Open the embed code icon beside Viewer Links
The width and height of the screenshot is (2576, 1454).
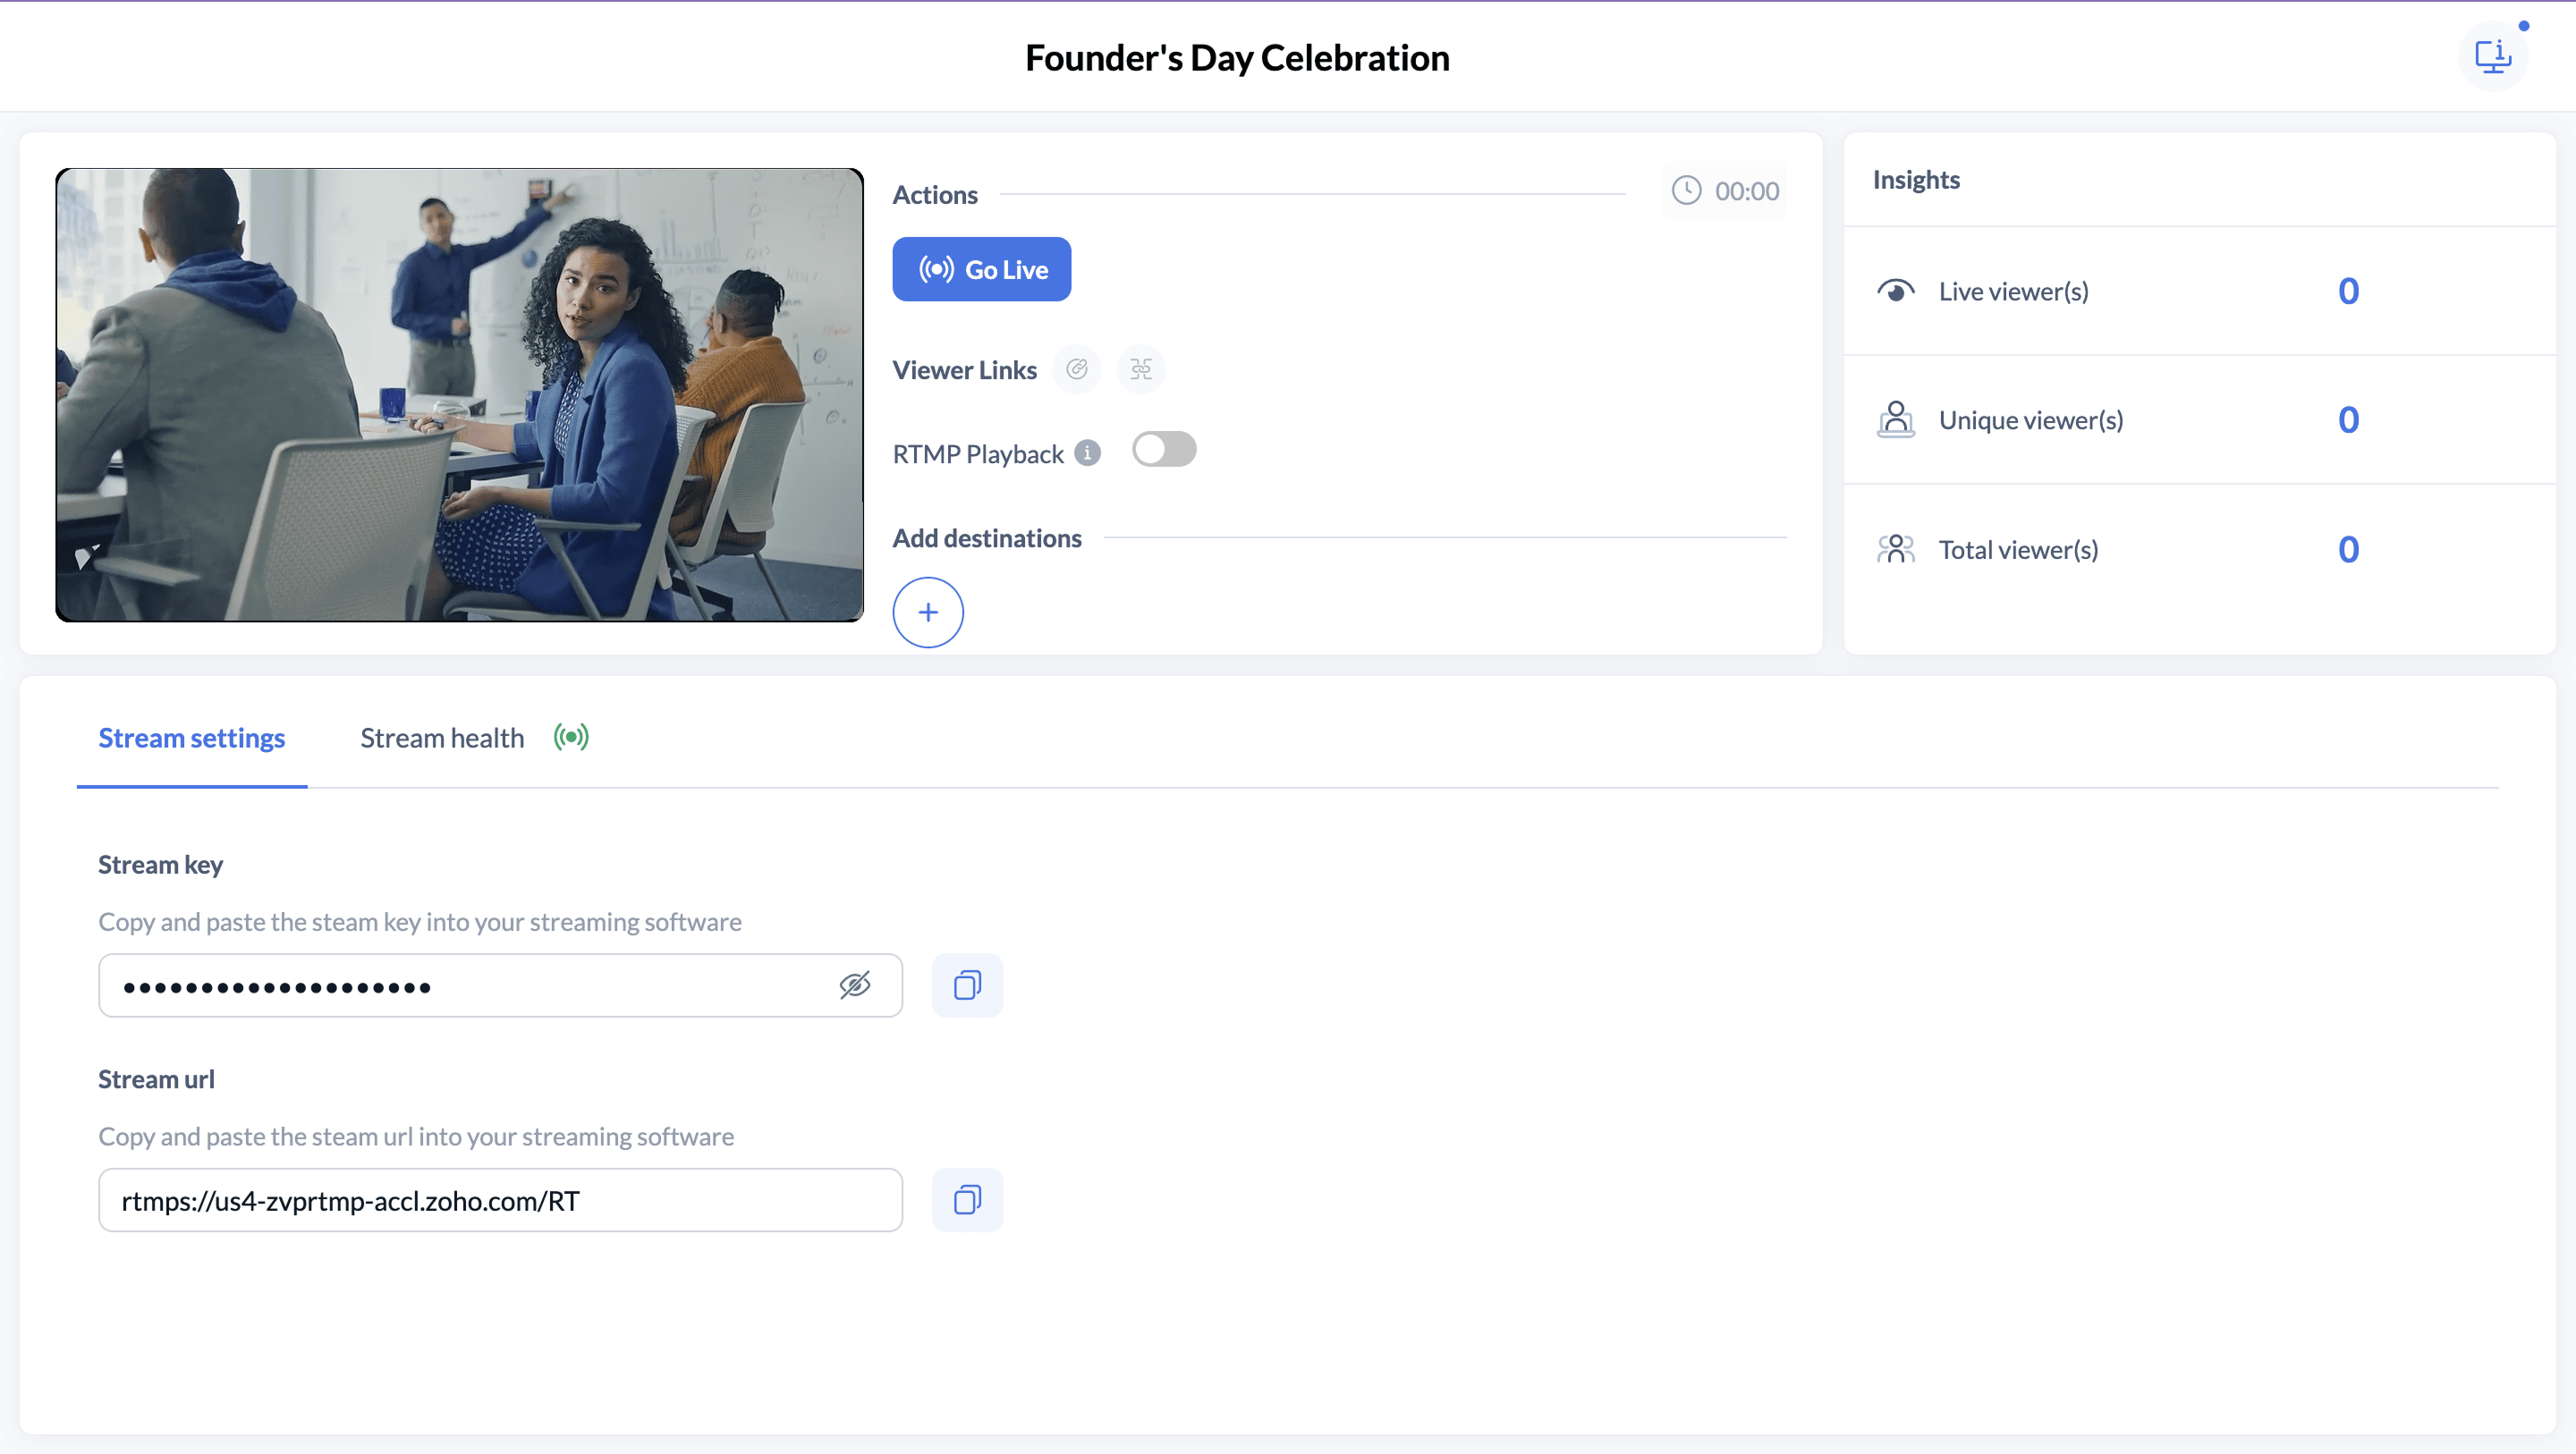1140,369
